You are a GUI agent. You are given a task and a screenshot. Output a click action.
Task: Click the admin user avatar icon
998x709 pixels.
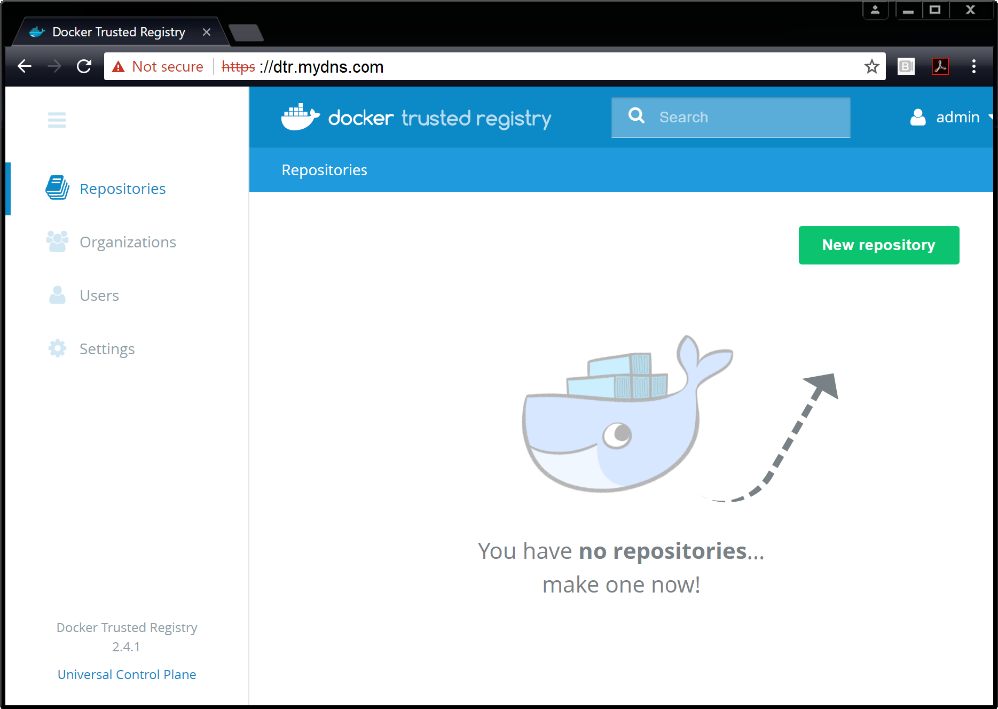pos(918,117)
